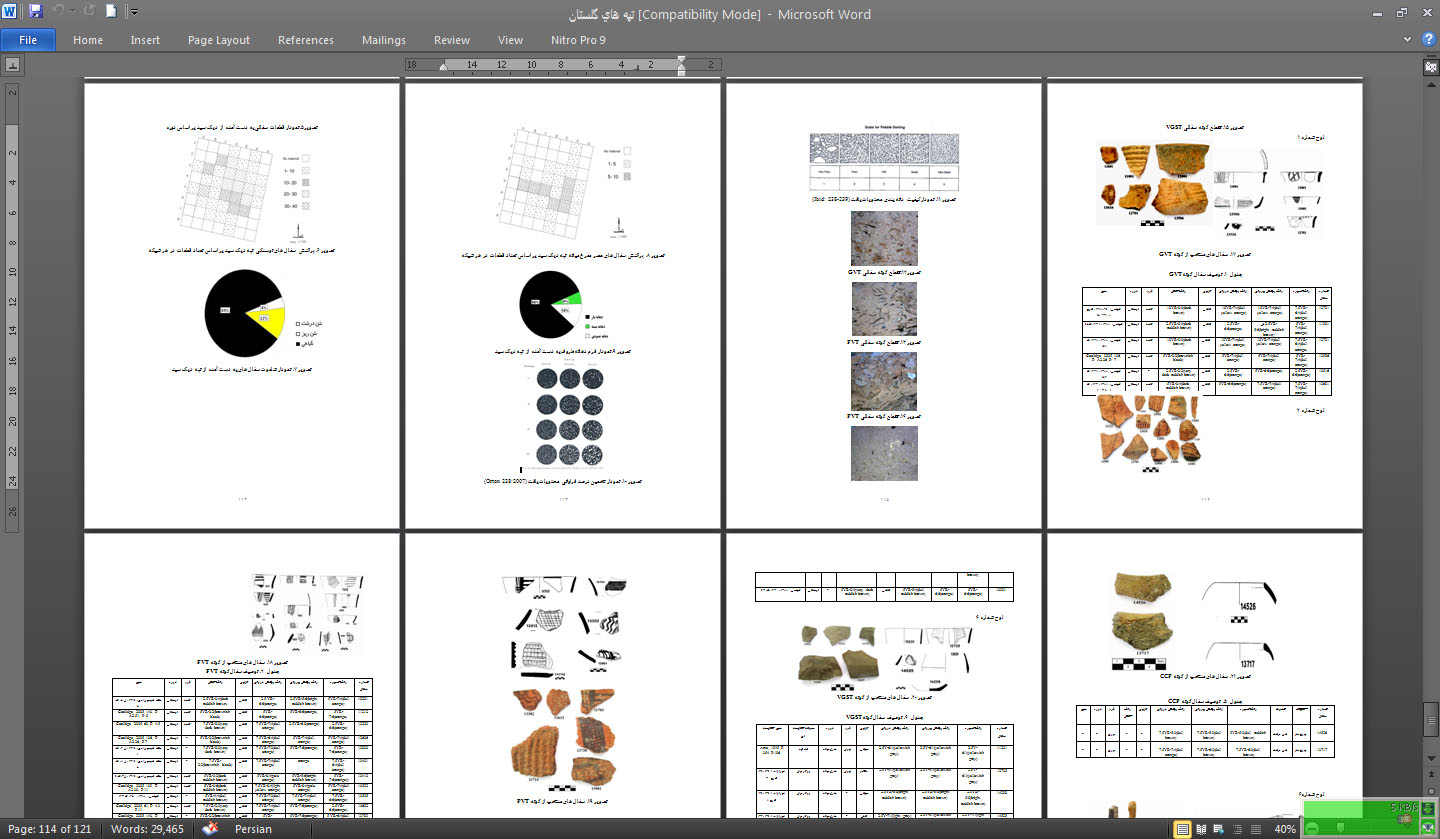The image size is (1440, 839).
Task: Open the Page Layout tab
Action: 218,40
